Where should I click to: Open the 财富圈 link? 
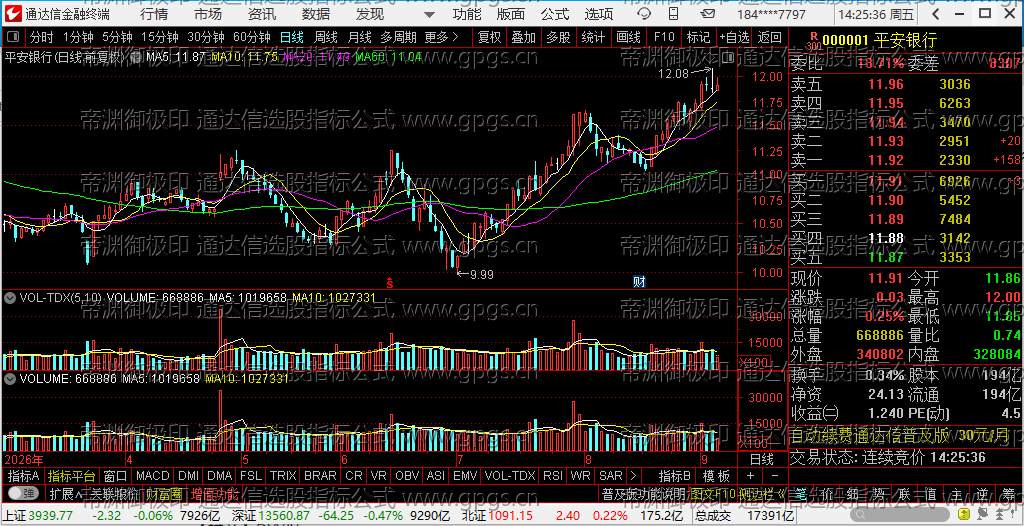tap(163, 492)
